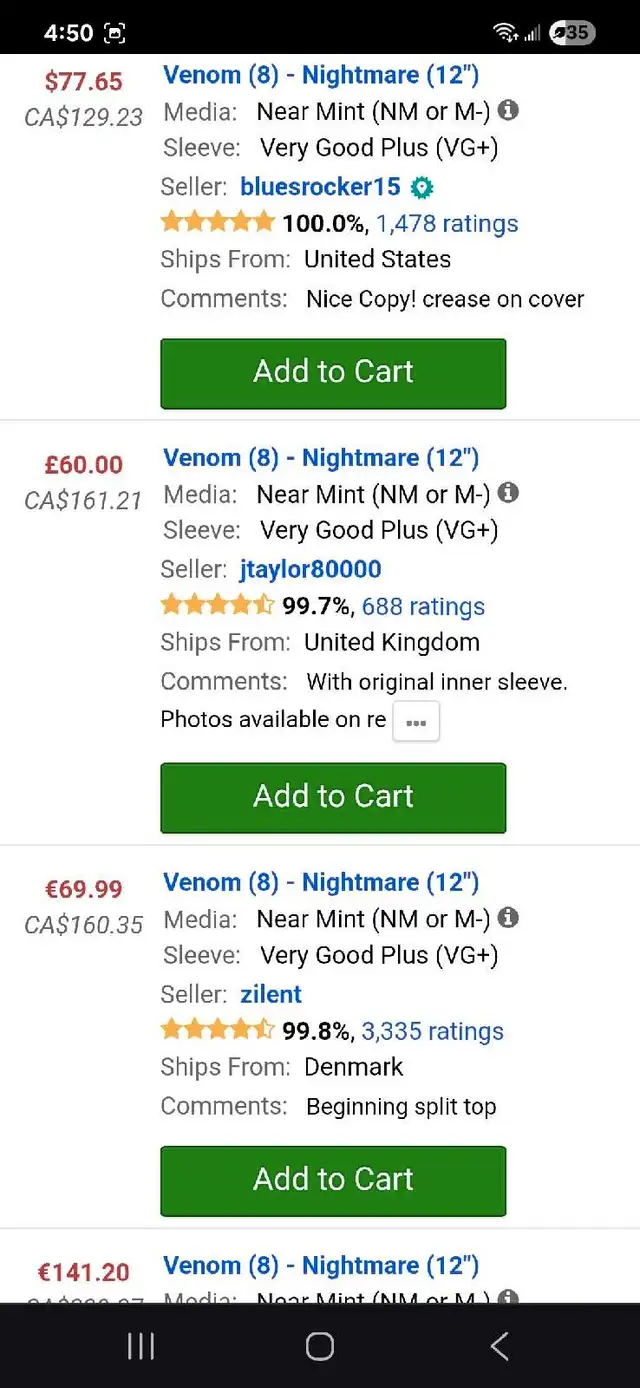This screenshot has width=640, height=1388.
Task: Tap the five-star rating of bluesrocker15
Action: point(217,222)
